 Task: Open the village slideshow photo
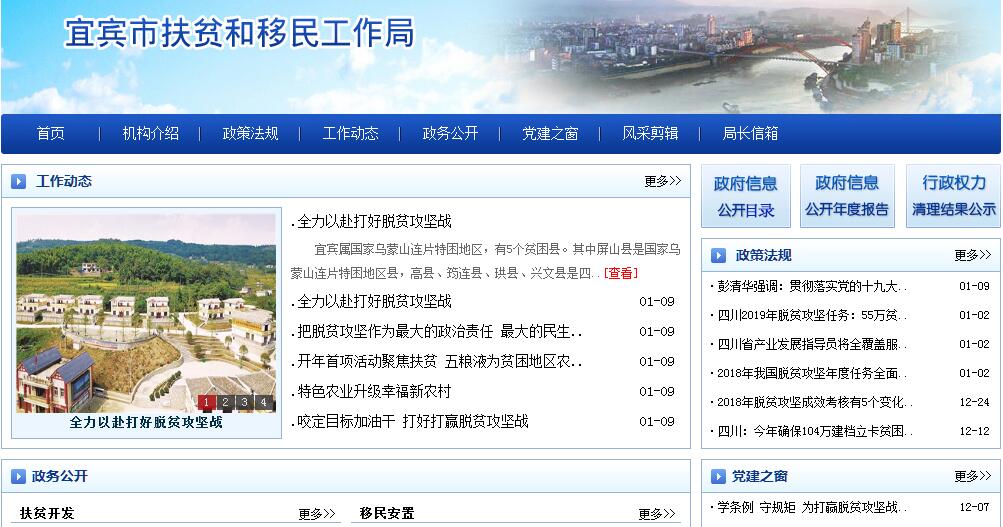point(145,305)
